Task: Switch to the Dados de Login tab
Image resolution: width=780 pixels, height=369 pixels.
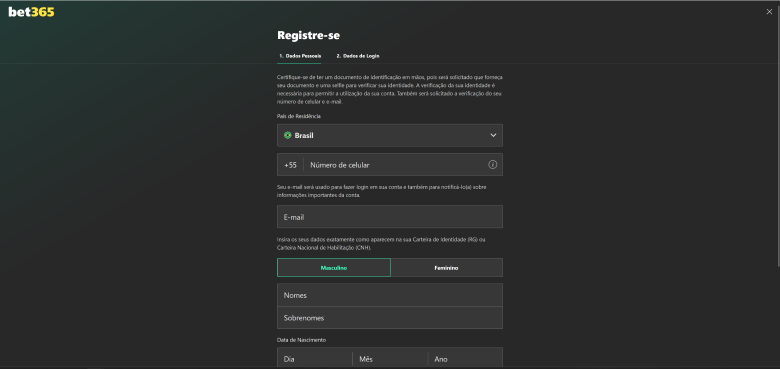Action: click(x=358, y=56)
